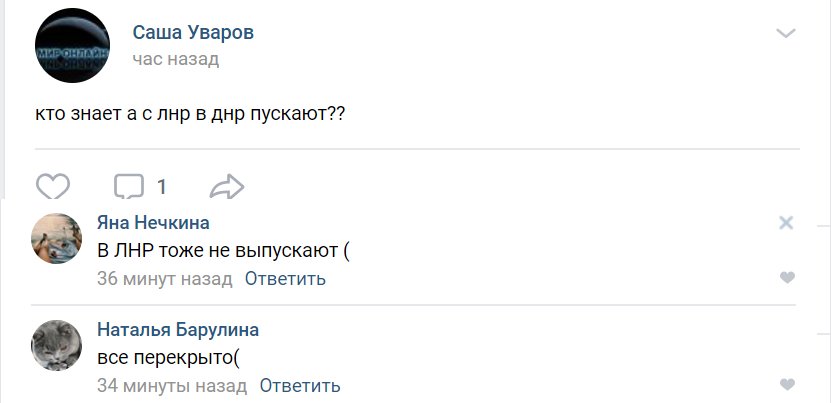
Task: Like Саша Уваров's post with heart icon
Action: coord(53,186)
